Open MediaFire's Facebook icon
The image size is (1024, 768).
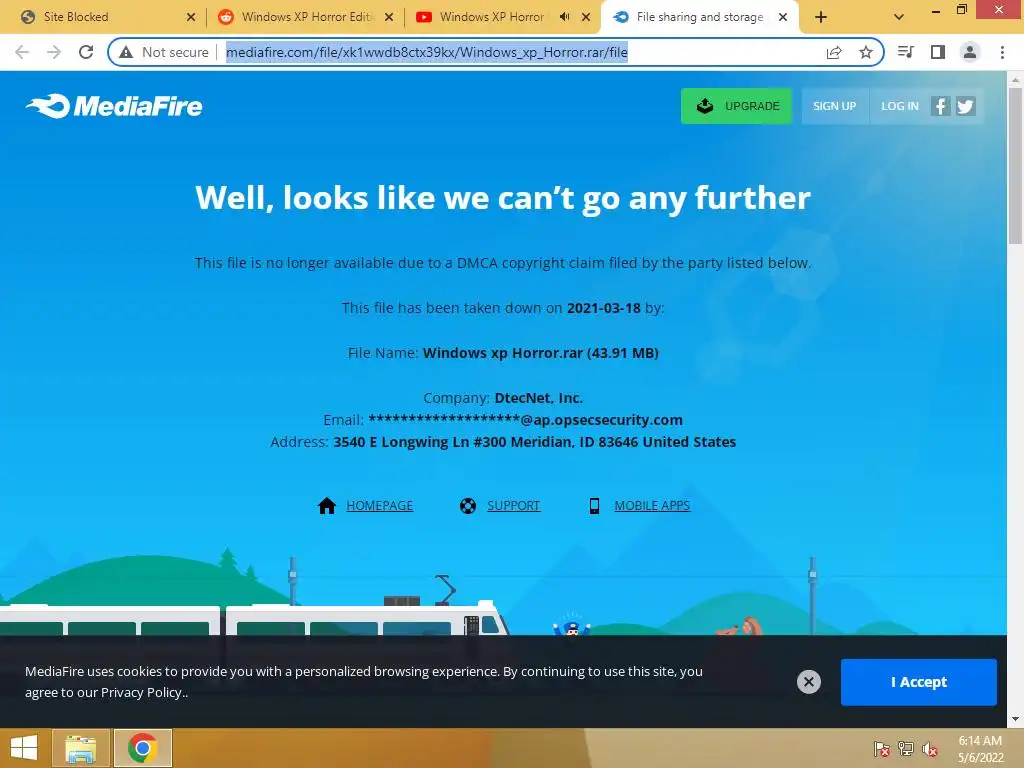coord(940,106)
